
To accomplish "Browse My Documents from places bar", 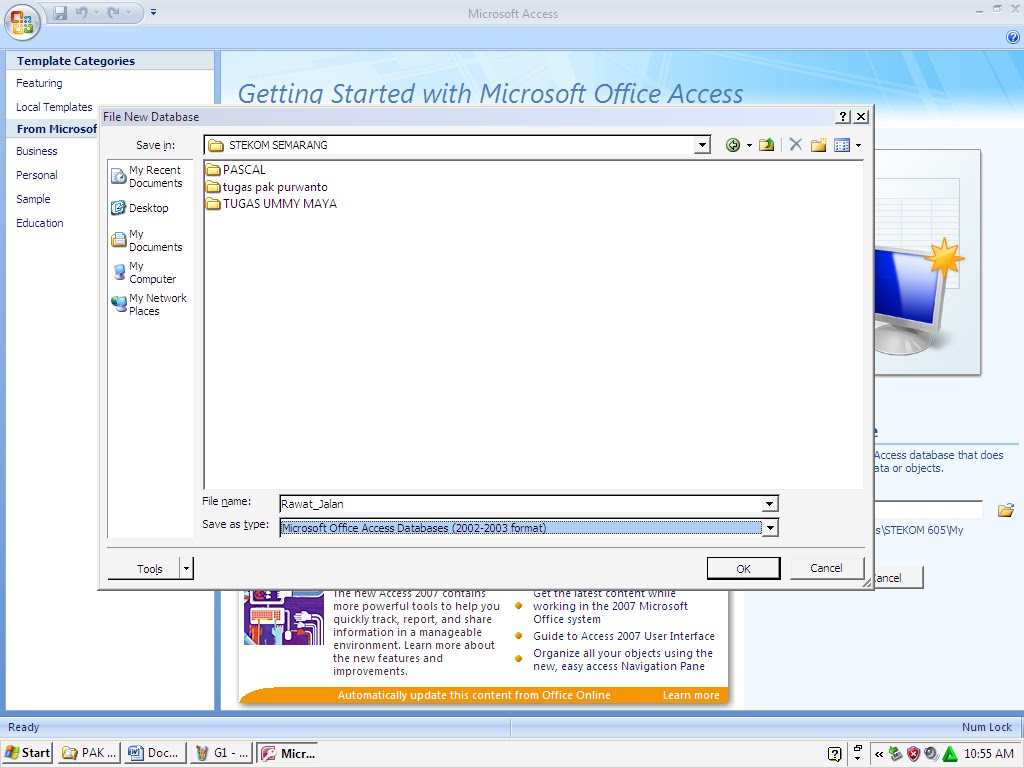I will [x=150, y=240].
